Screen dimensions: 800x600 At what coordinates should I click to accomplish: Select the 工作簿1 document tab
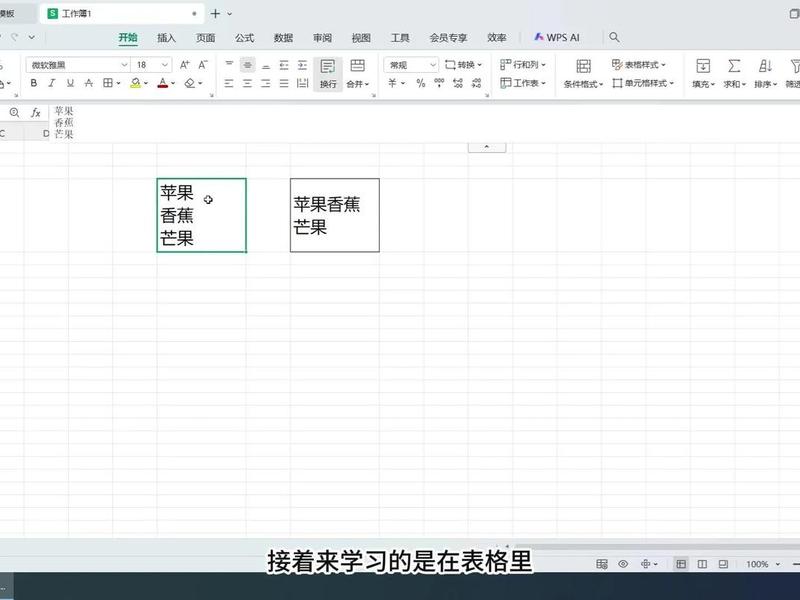121,14
